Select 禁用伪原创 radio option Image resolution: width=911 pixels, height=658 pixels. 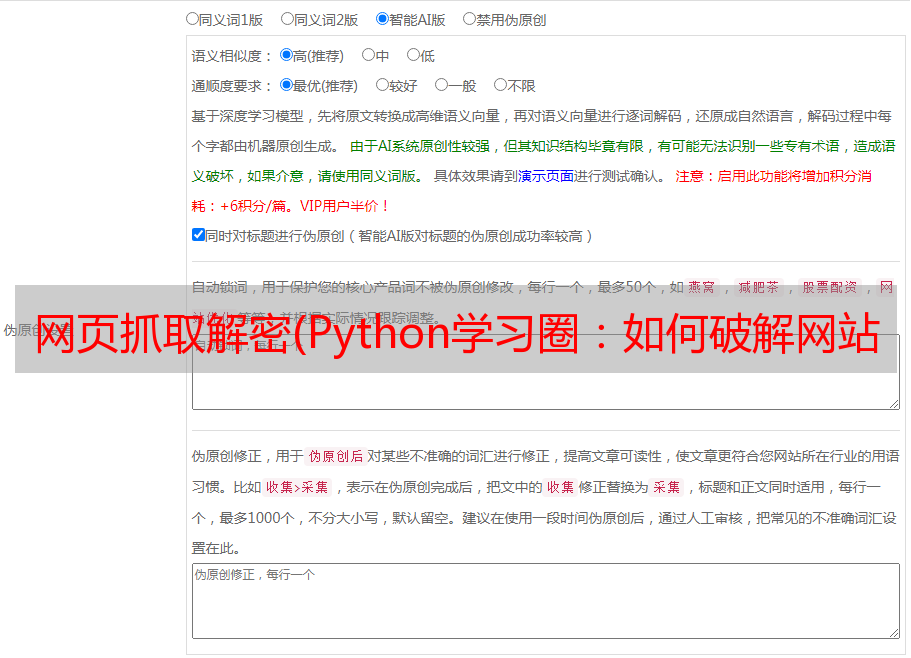coord(469,19)
